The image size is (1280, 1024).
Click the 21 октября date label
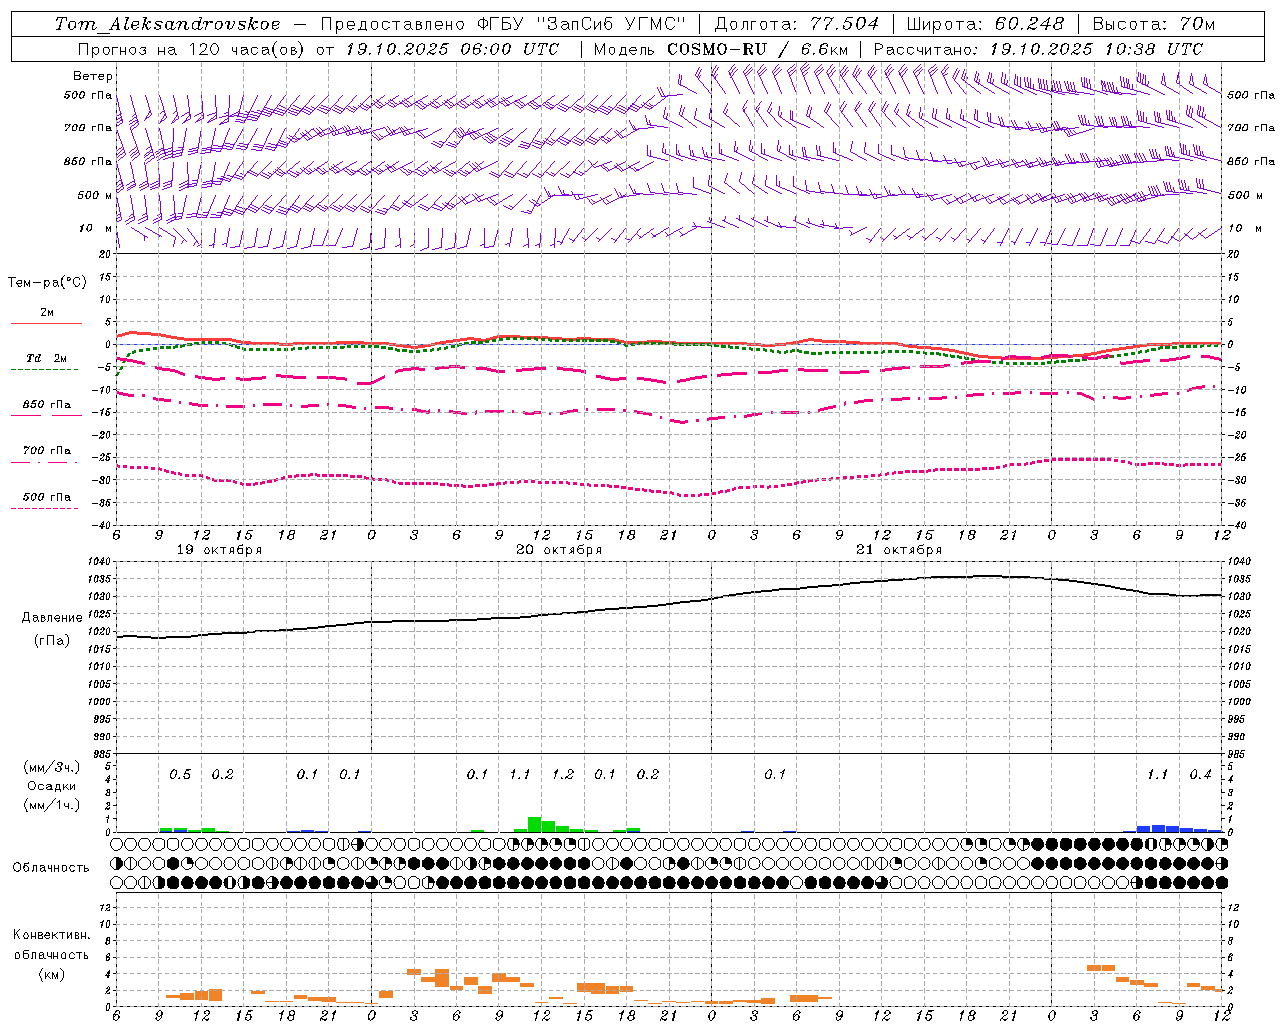pos(899,550)
